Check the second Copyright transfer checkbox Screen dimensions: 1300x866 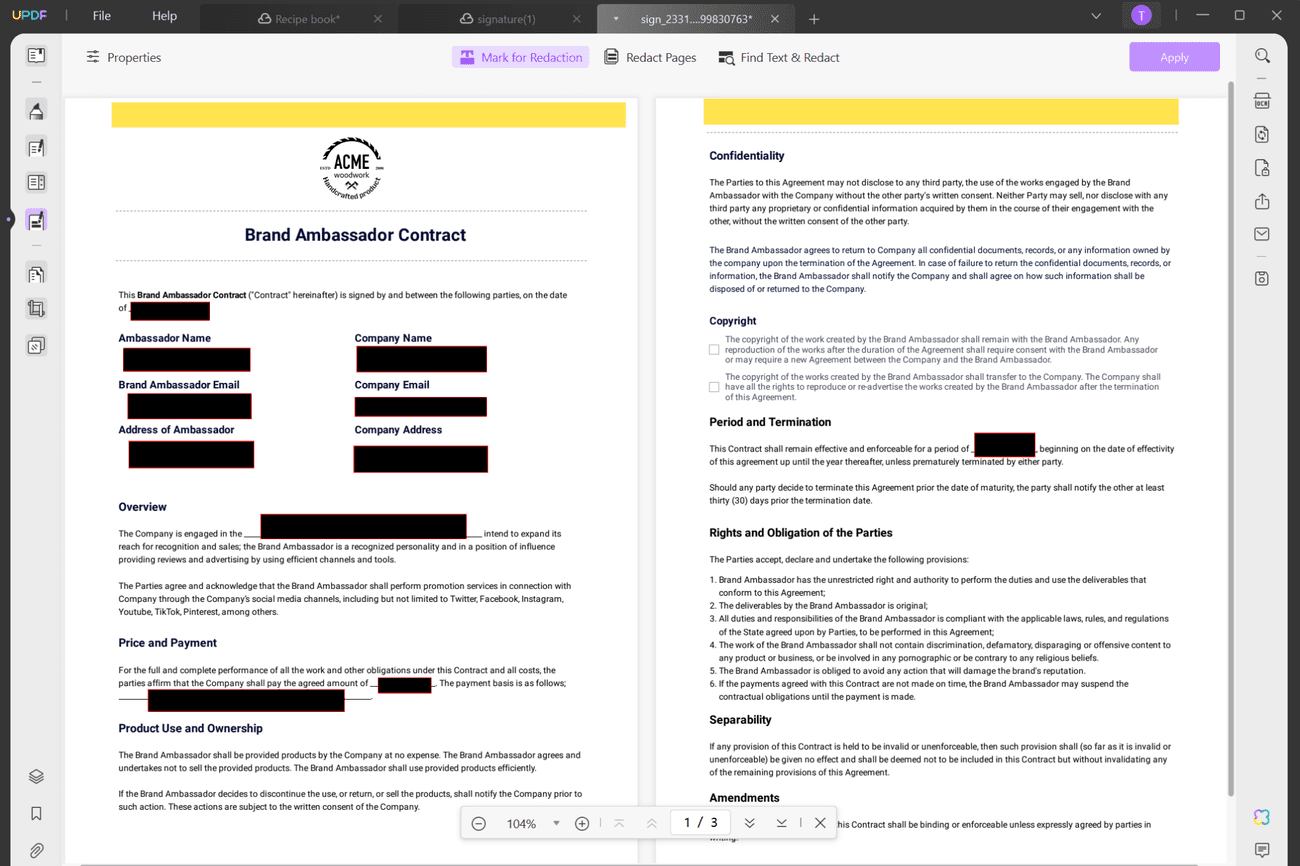coord(714,386)
